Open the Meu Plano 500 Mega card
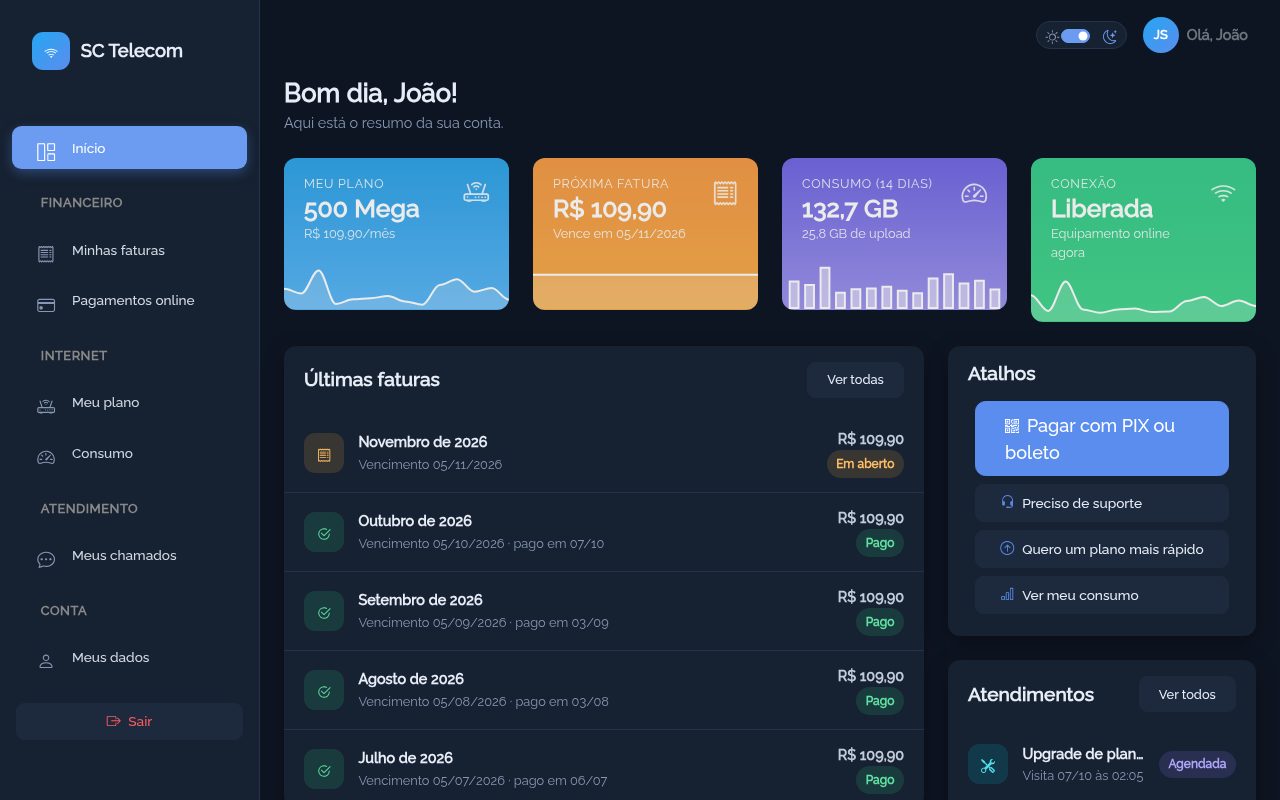This screenshot has width=1280, height=800. pos(396,234)
